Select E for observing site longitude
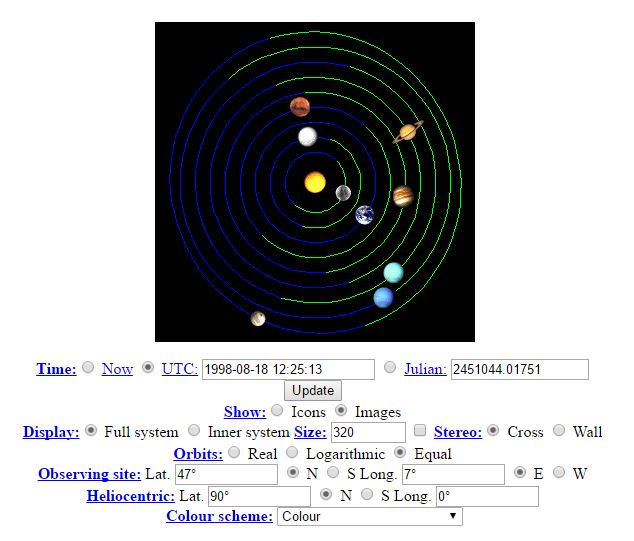 click(x=520, y=472)
